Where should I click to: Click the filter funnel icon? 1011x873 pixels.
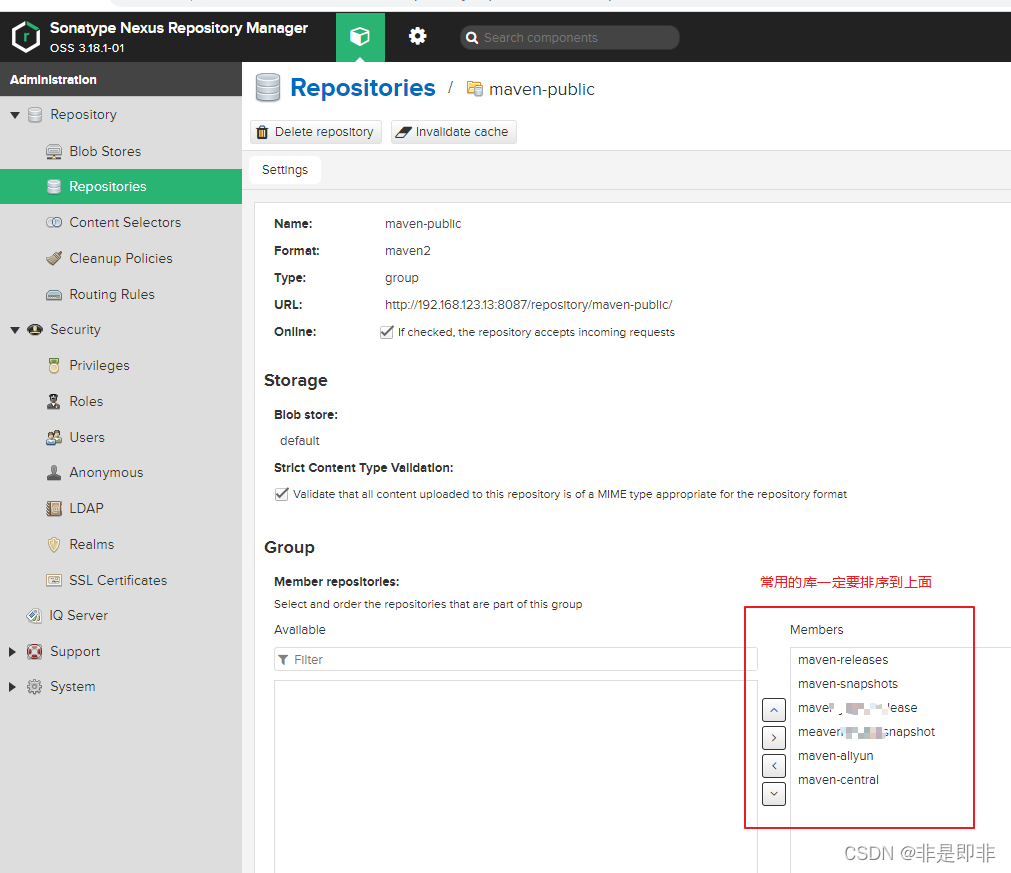[x=283, y=660]
